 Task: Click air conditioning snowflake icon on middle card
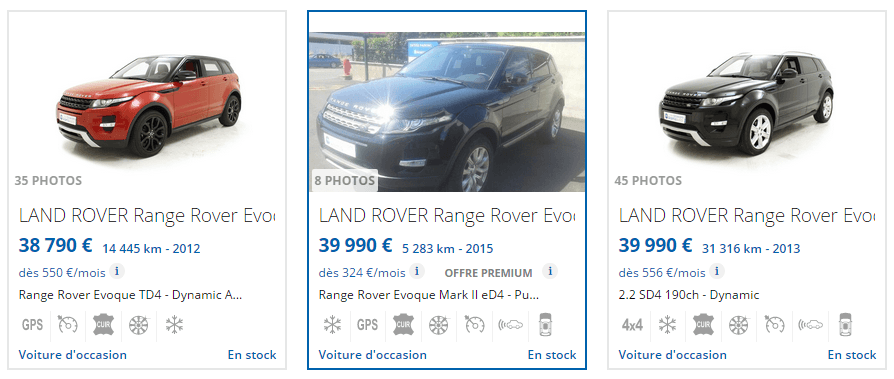coord(332,325)
